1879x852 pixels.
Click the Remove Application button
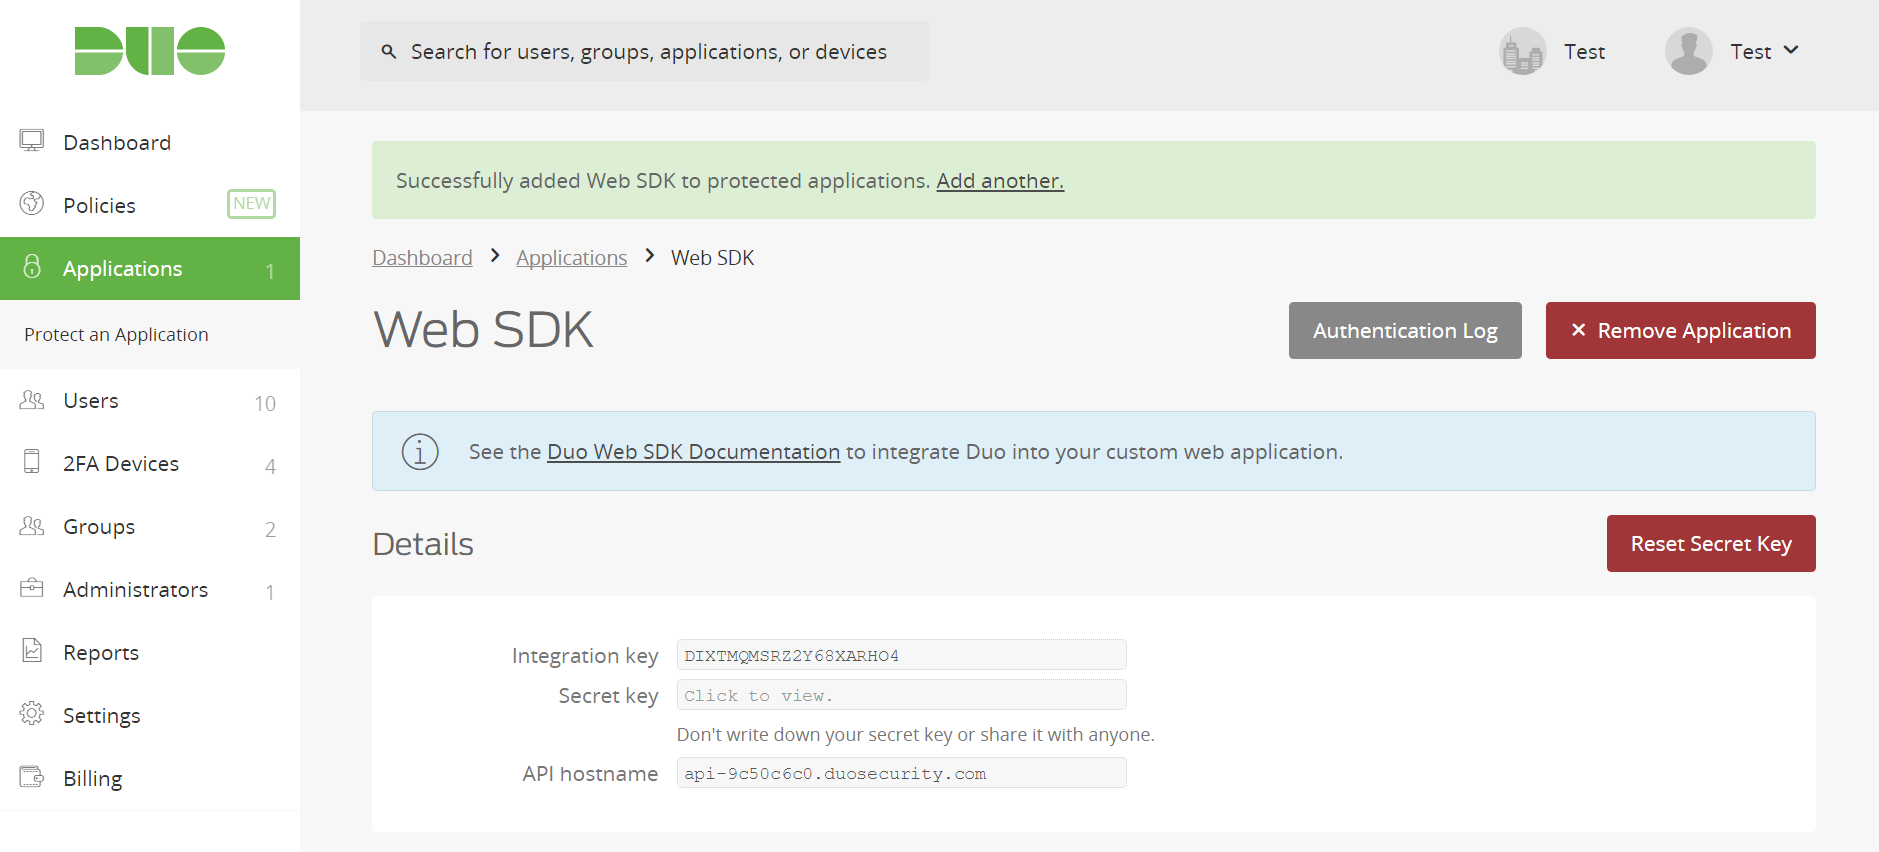point(1681,330)
